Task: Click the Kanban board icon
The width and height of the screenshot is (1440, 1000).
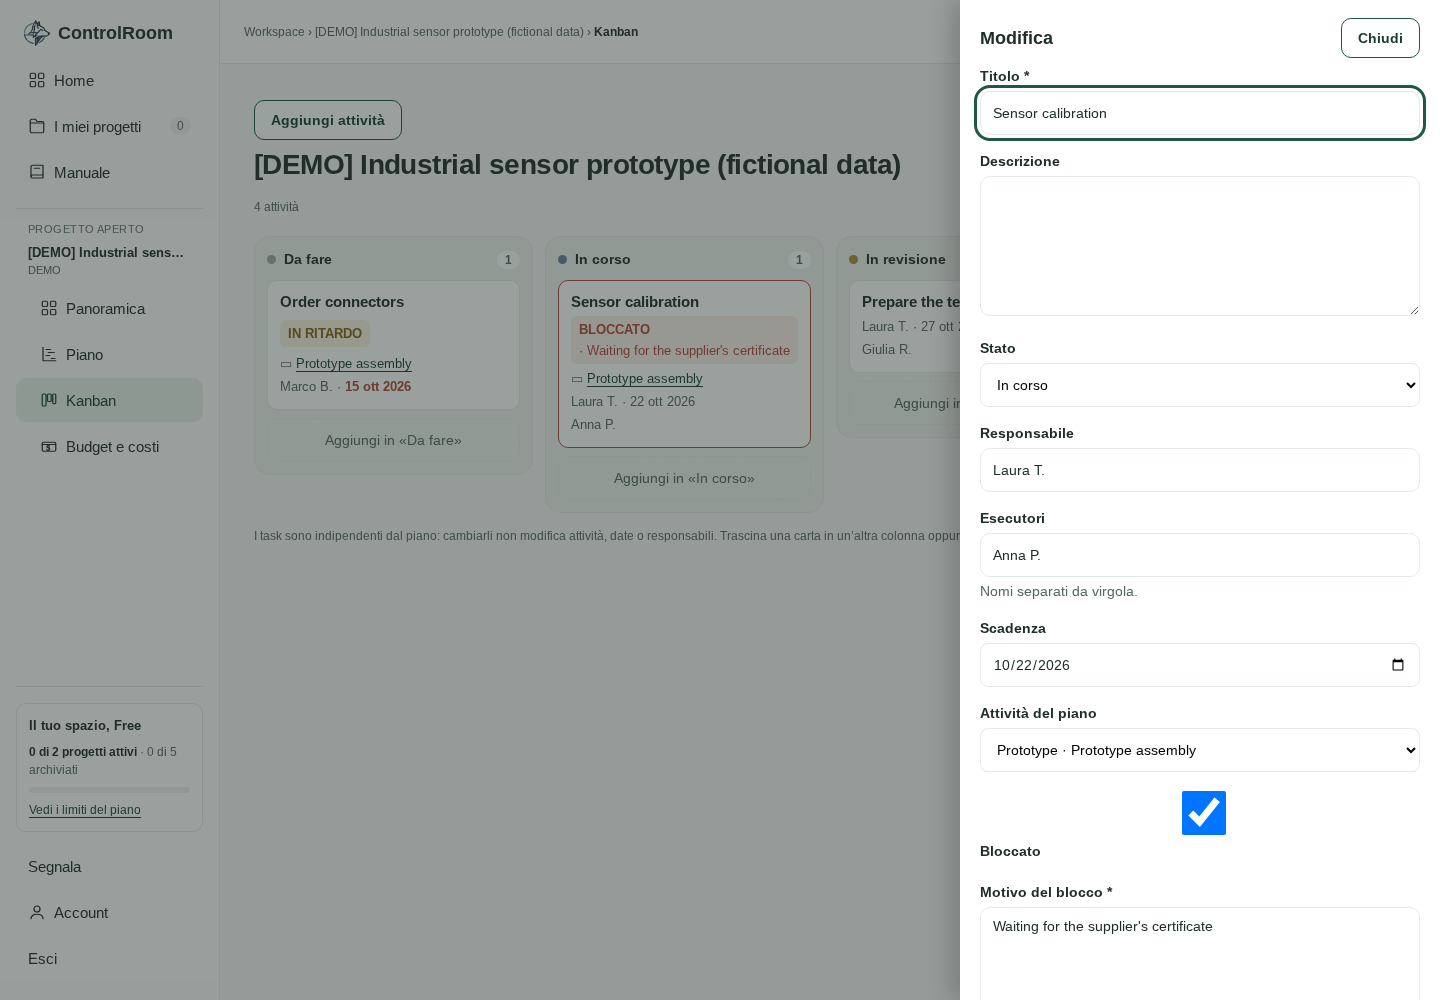Action: click(x=49, y=400)
